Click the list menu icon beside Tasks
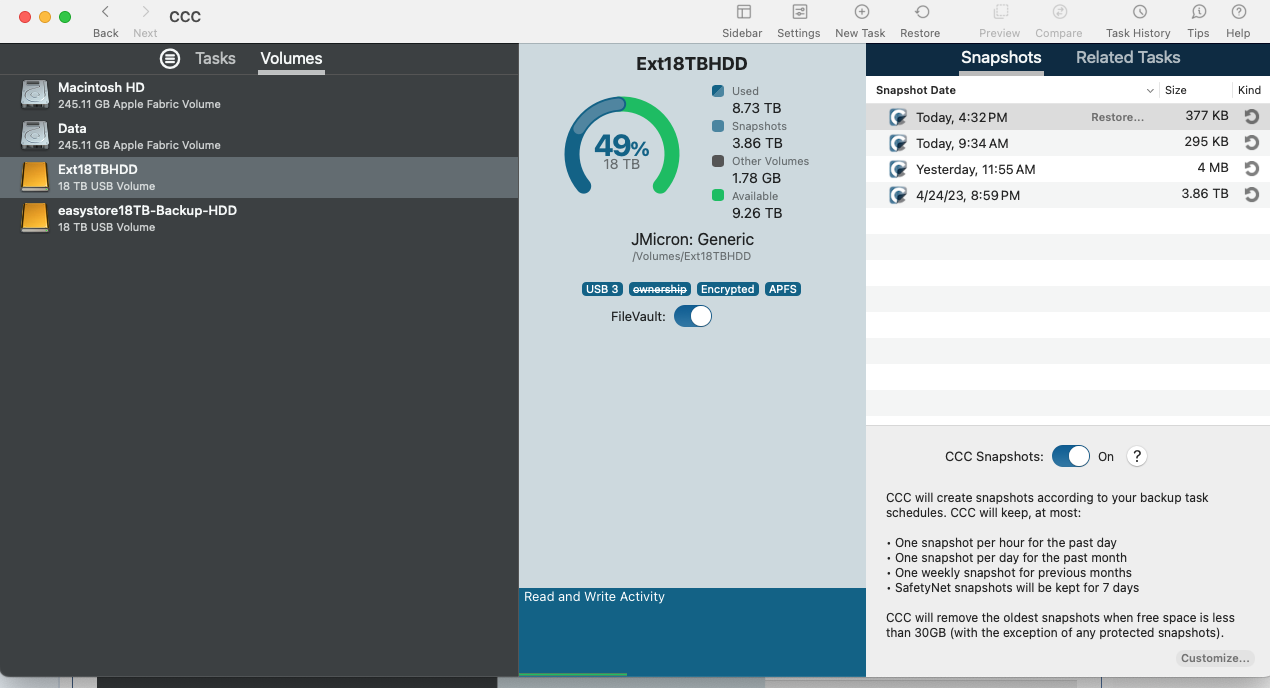Screen dimensions: 1270x688 click(x=171, y=58)
